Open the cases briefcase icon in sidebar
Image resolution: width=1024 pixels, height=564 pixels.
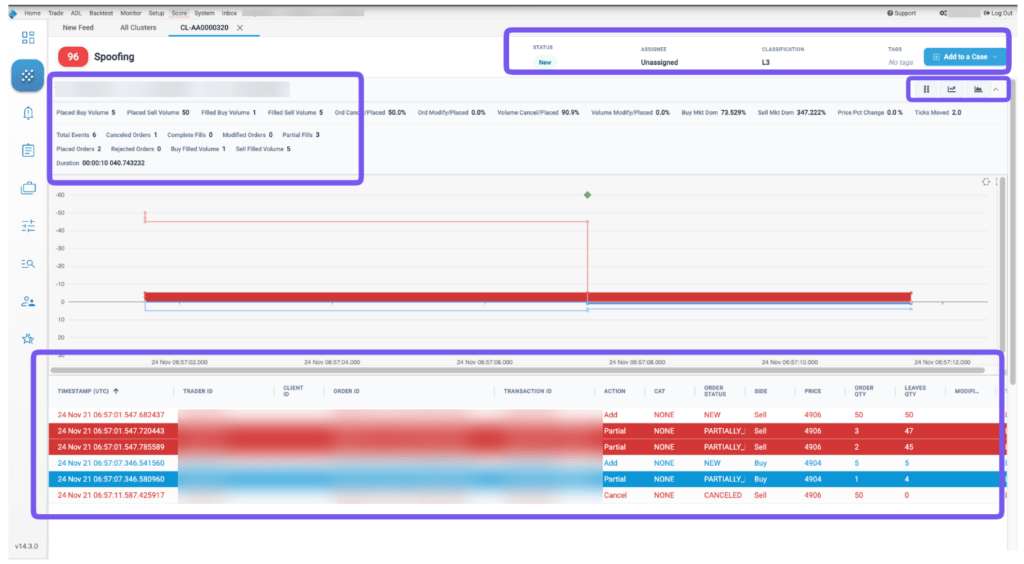coord(27,189)
